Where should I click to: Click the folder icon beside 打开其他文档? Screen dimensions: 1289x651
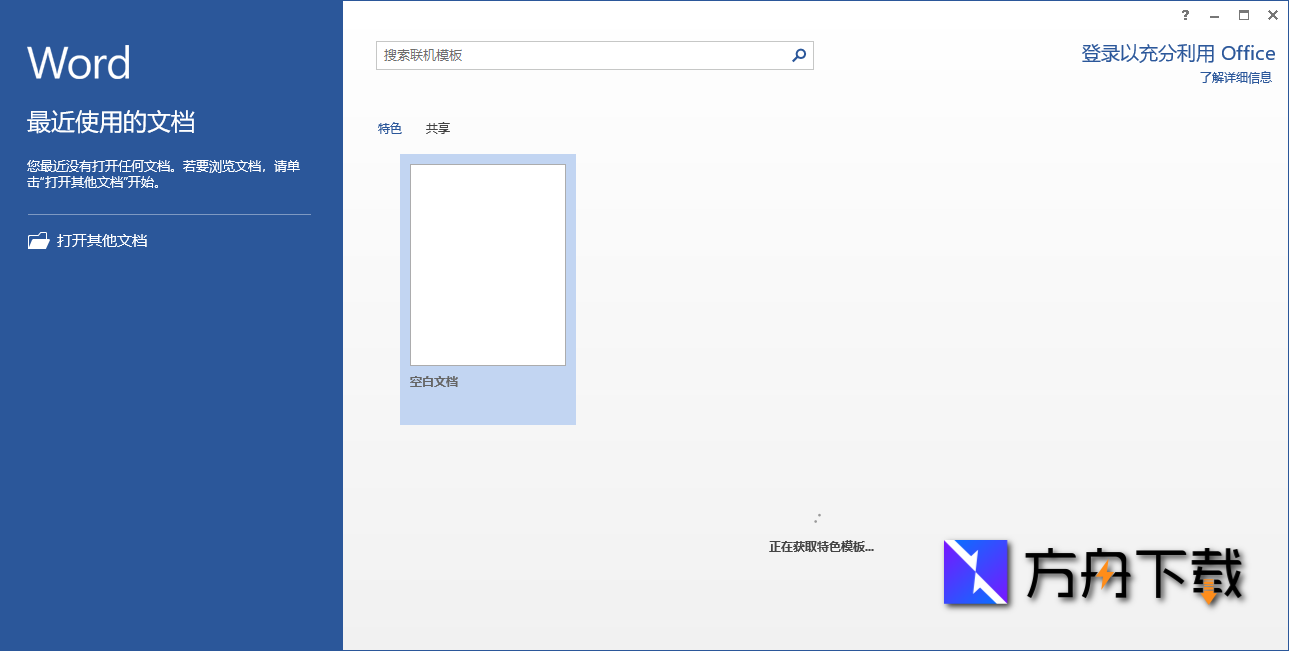(37, 240)
